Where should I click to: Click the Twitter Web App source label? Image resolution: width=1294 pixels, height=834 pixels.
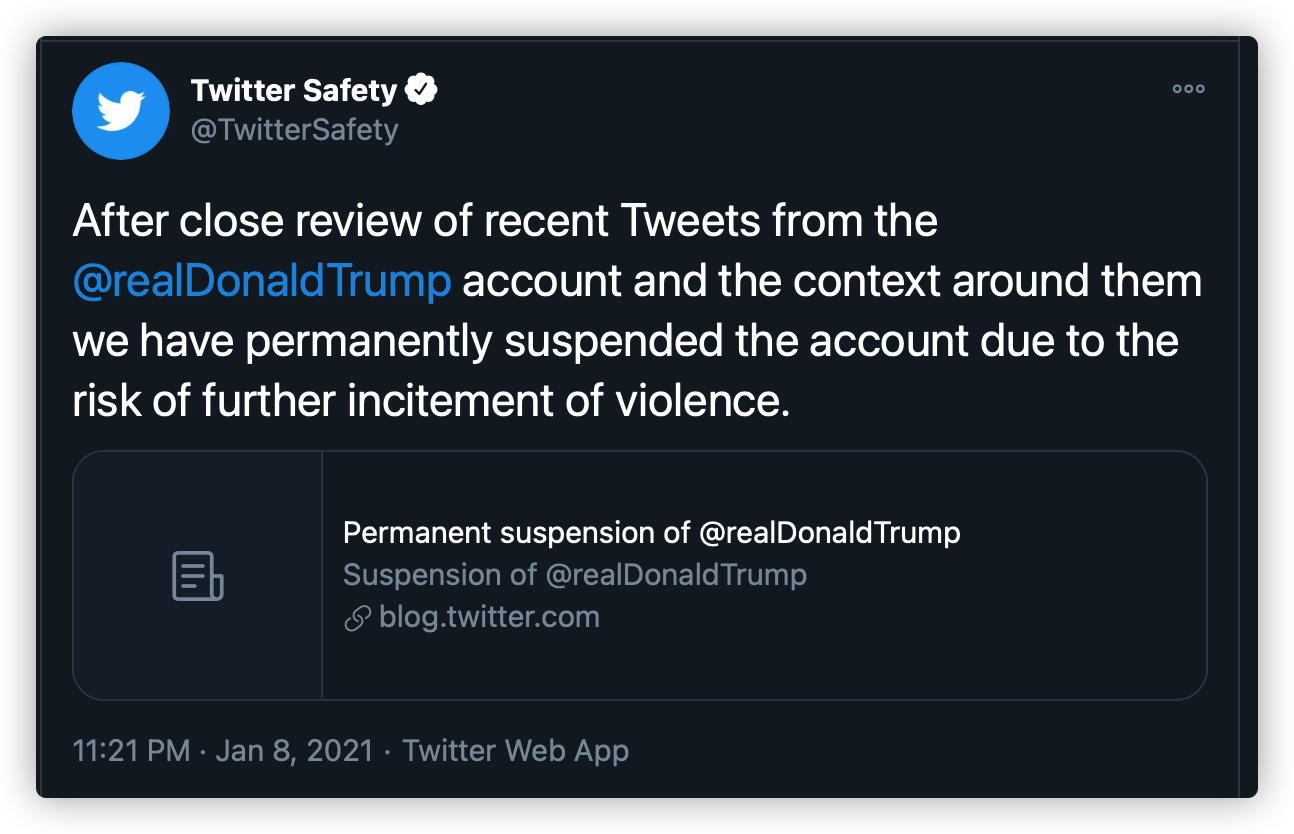coord(515,751)
